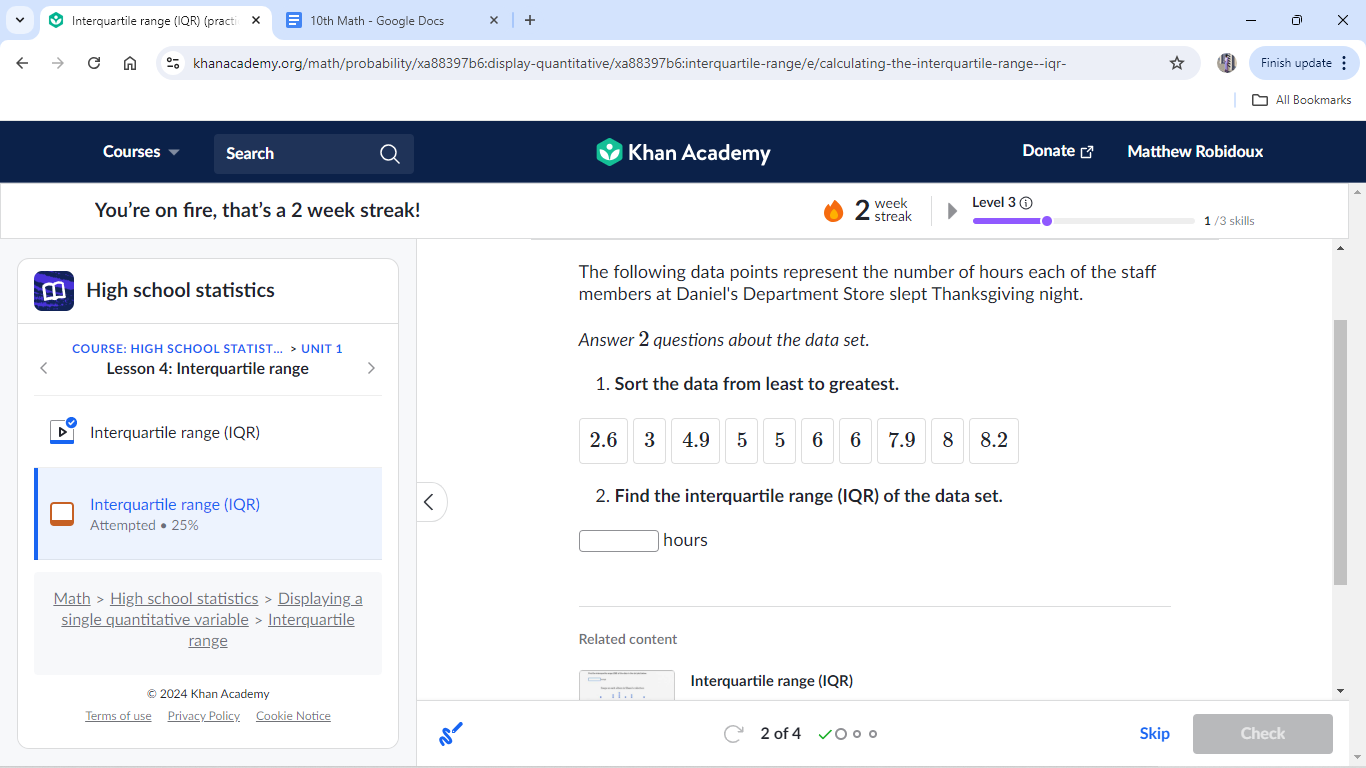This screenshot has width=1366, height=768.
Task: Click the page vertical scrollbar thumb
Action: (1340, 452)
